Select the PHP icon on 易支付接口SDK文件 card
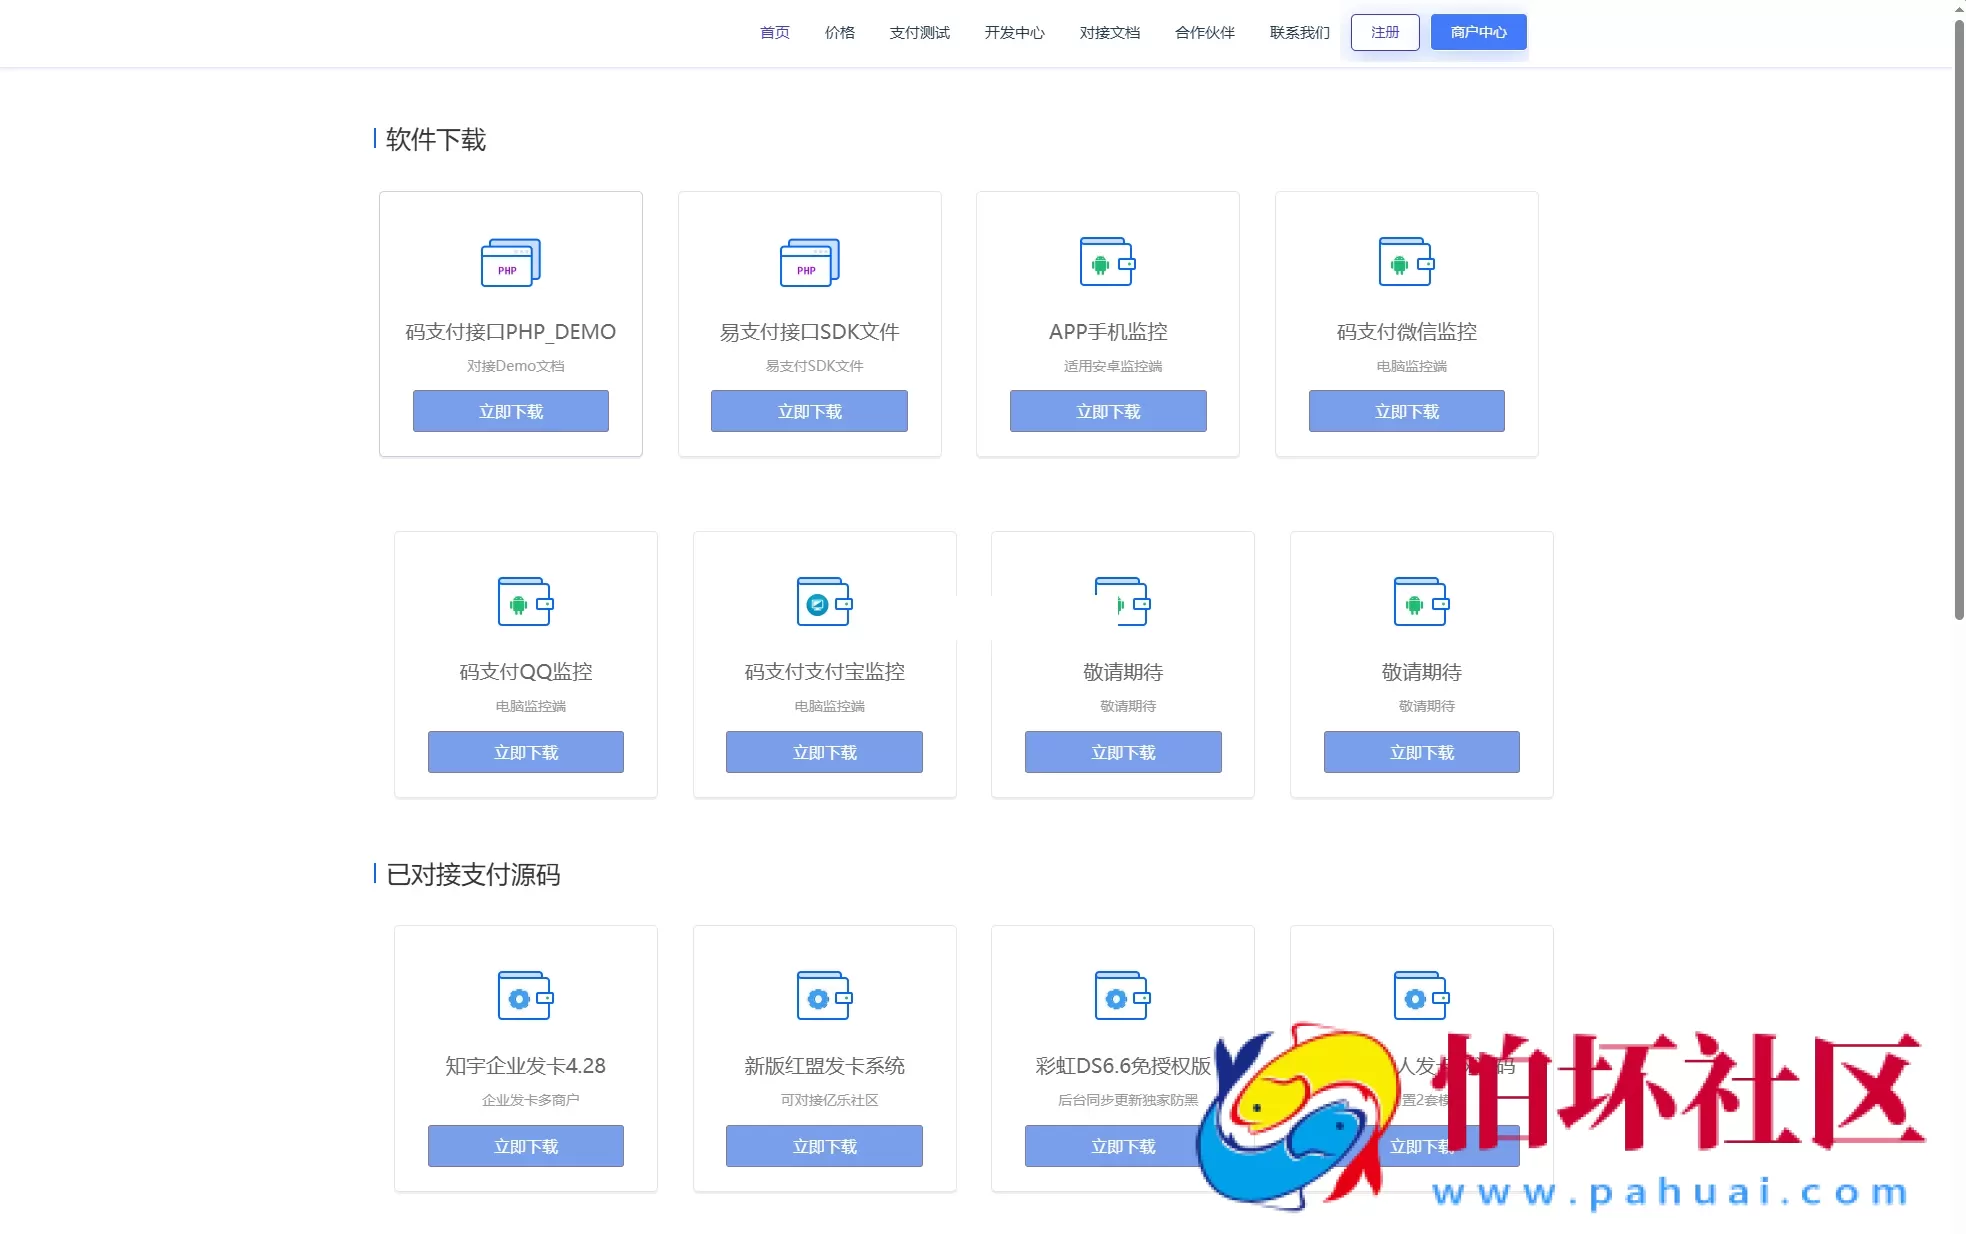The width and height of the screenshot is (1966, 1234). [x=808, y=262]
